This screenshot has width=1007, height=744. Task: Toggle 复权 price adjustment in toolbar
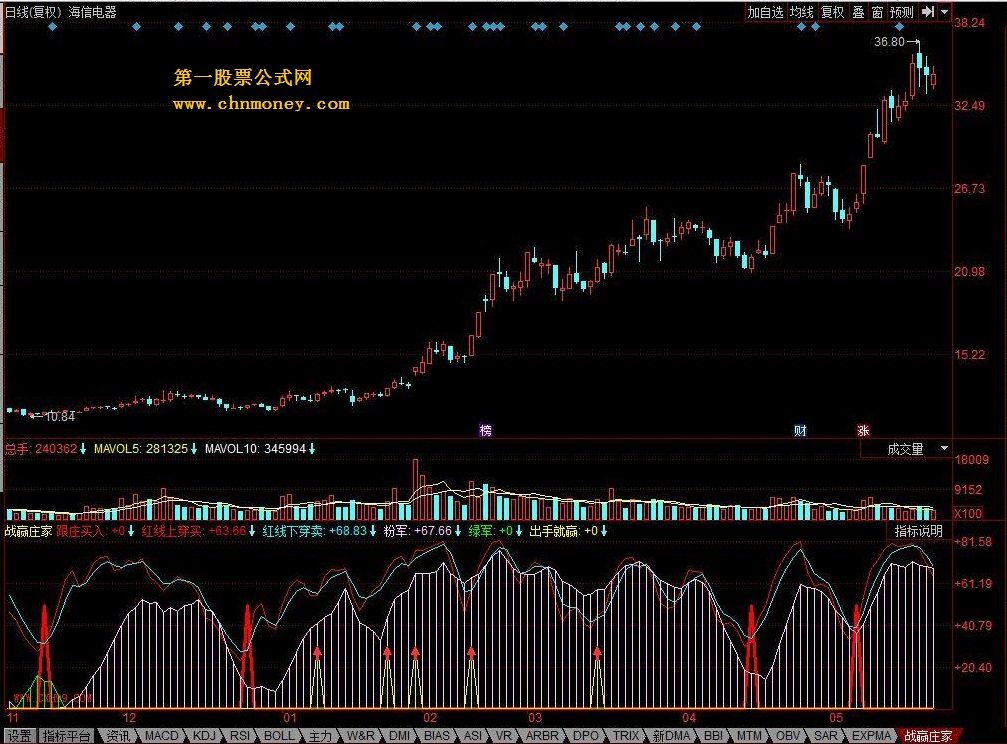(x=832, y=12)
